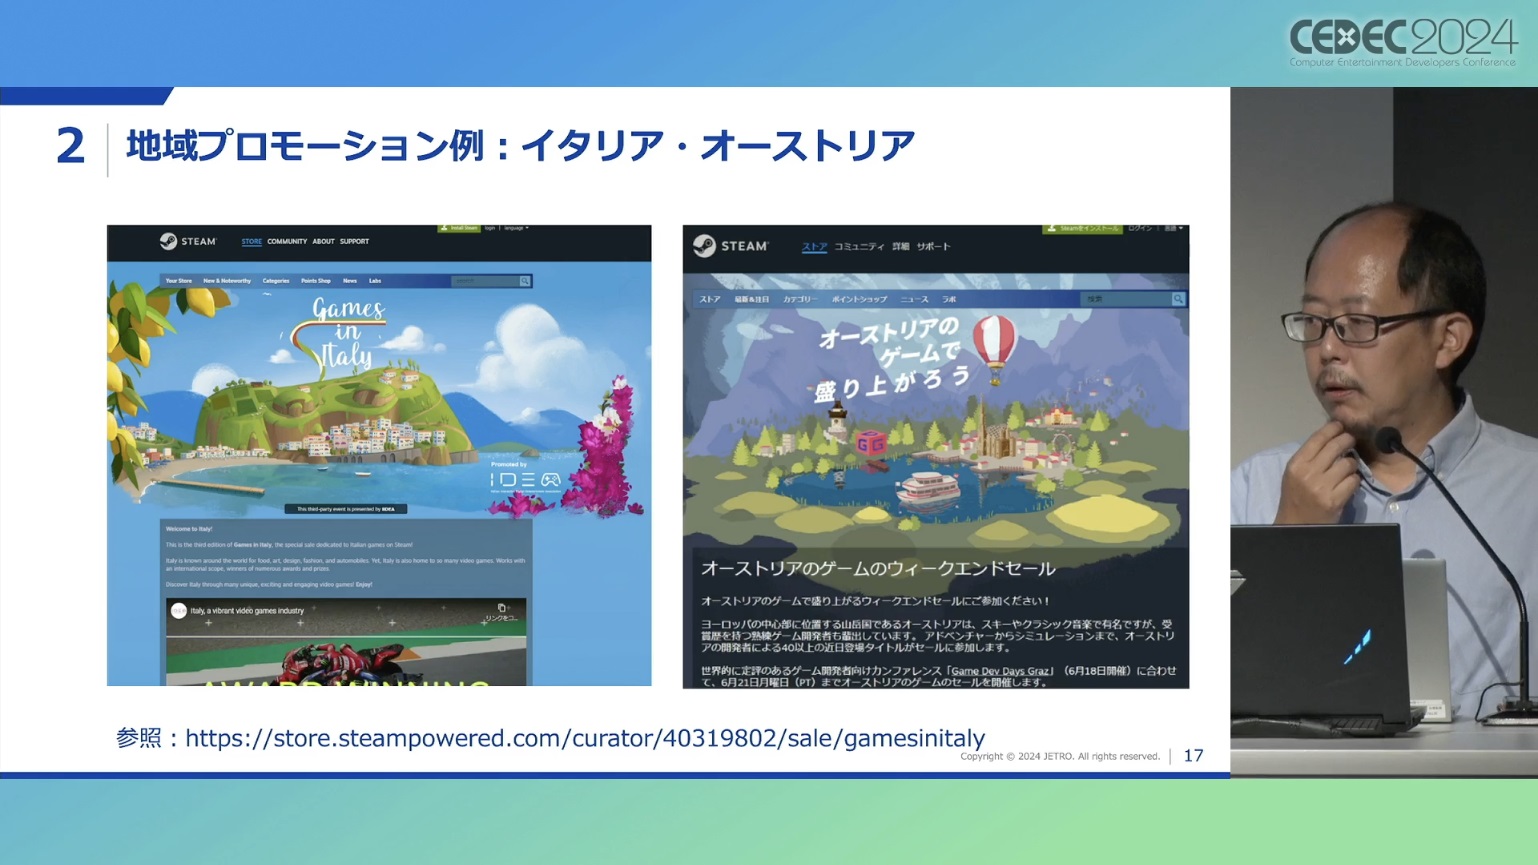Select the ニュース tab
The height and width of the screenshot is (865, 1538).
coord(914,299)
